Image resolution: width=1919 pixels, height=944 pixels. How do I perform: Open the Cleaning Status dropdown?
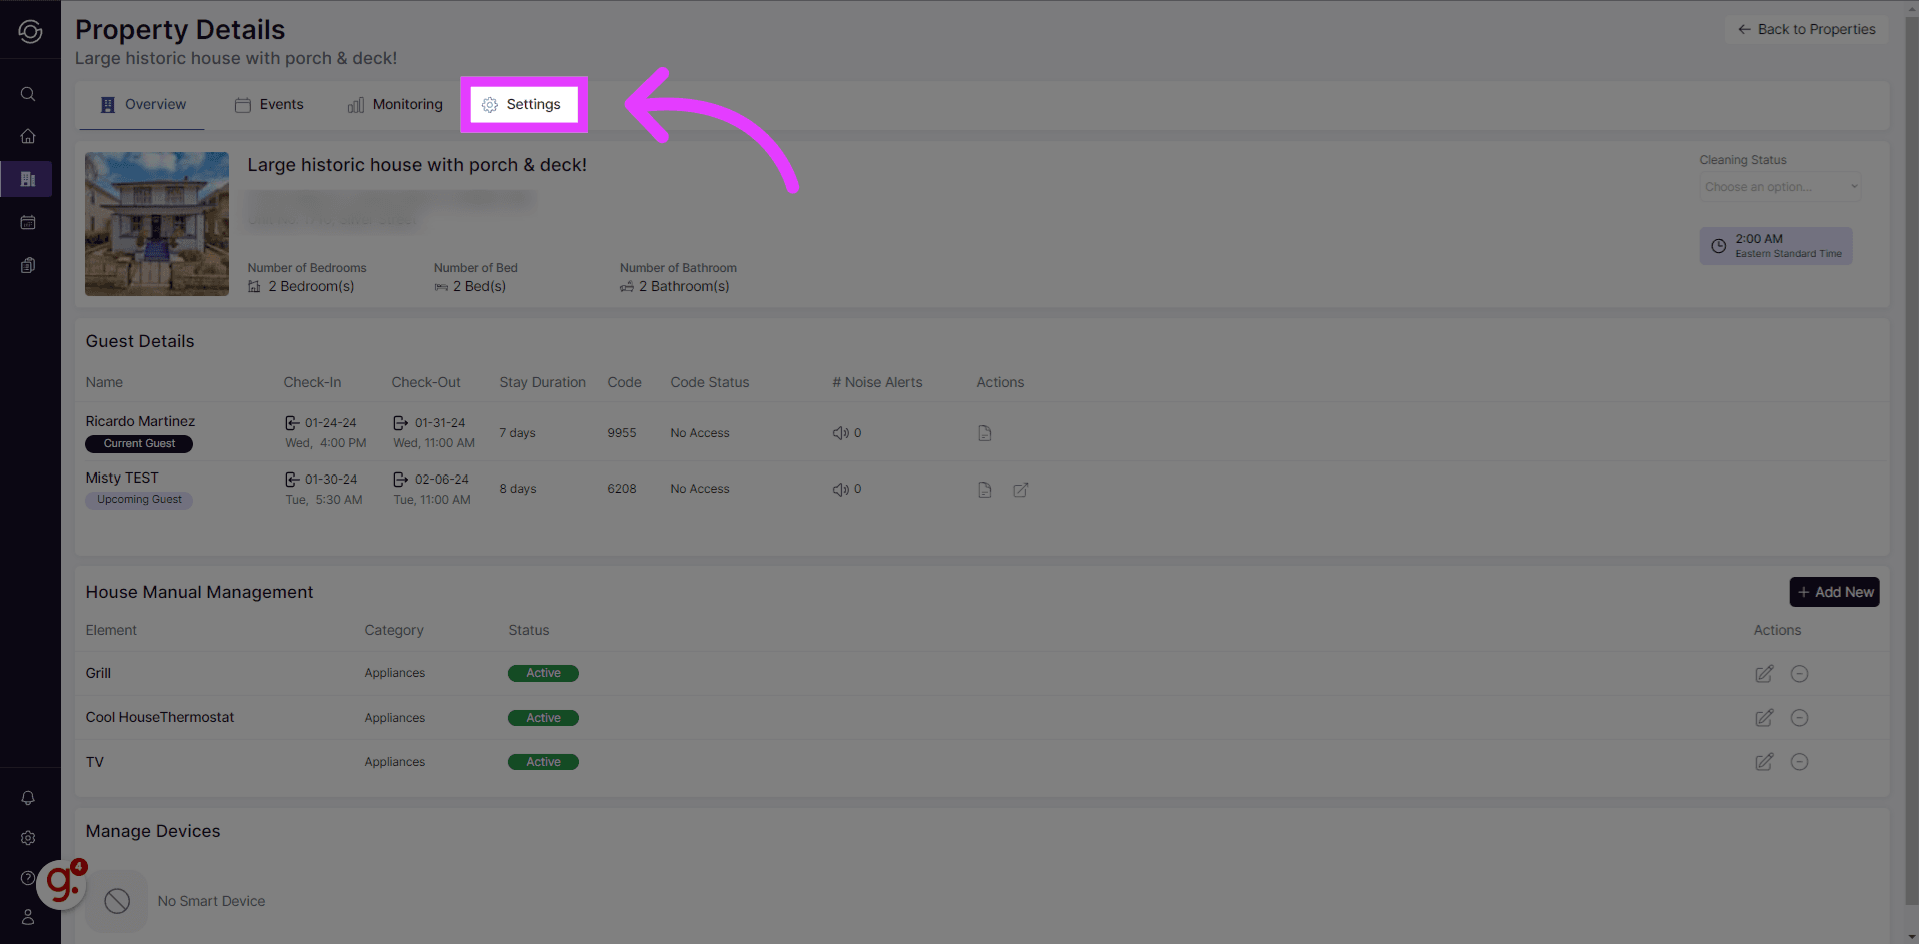tap(1779, 187)
